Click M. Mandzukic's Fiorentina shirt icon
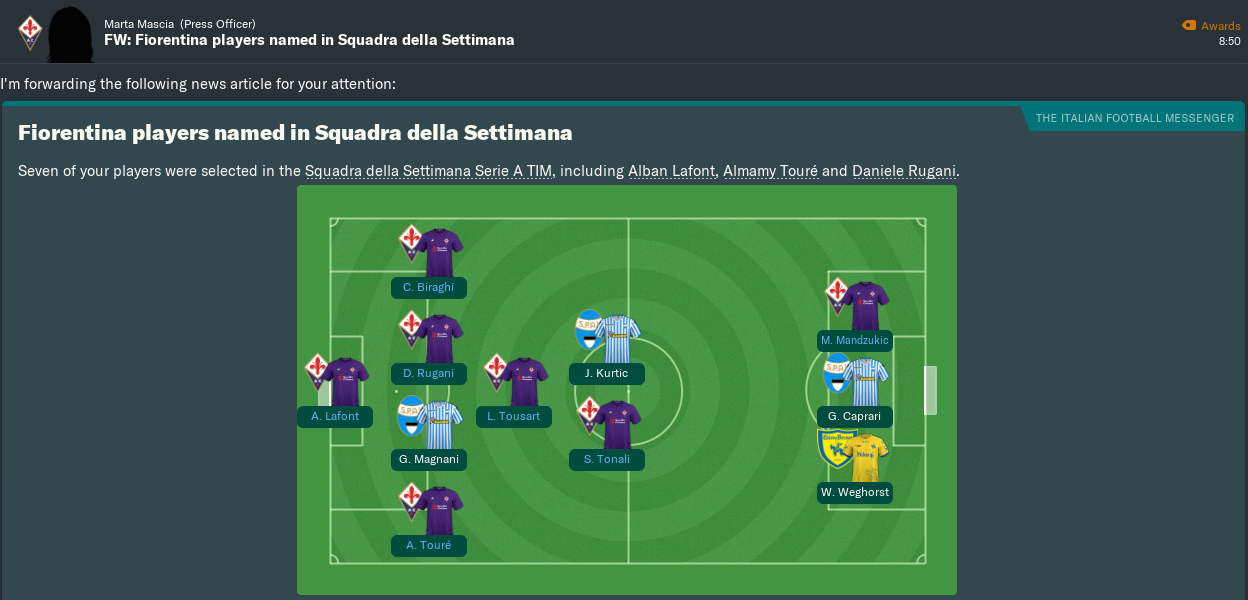Screen dimensions: 1248x600 point(866,306)
